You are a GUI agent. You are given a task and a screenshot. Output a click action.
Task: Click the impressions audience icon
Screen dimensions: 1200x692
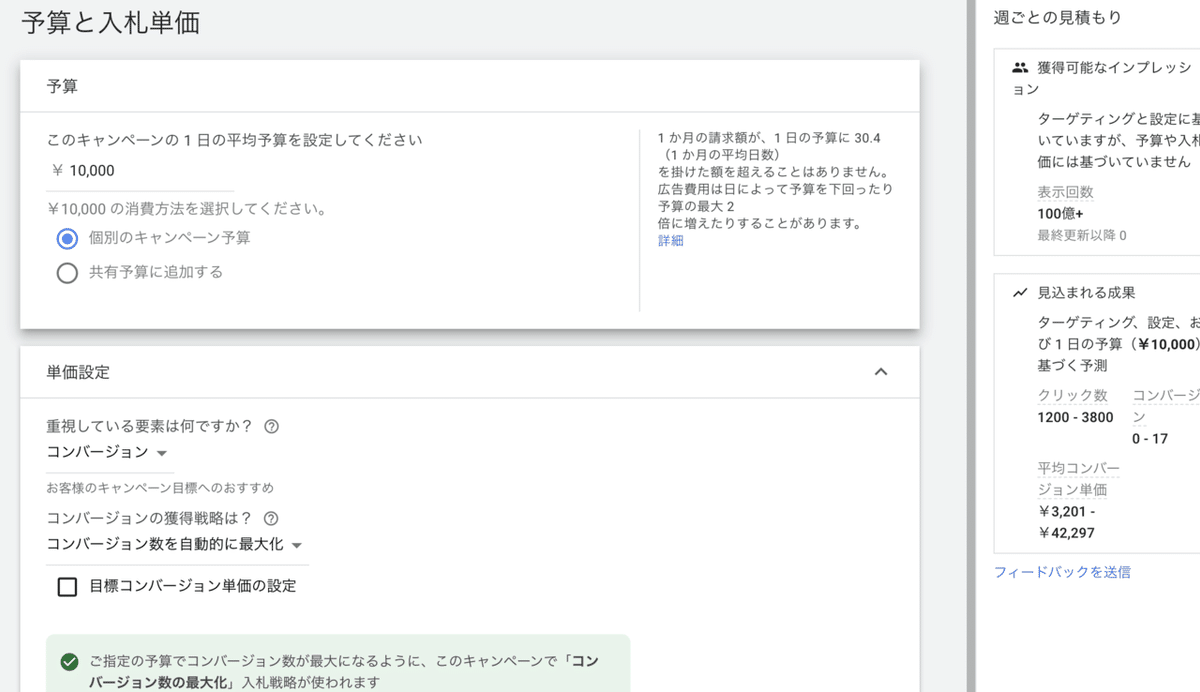click(x=1020, y=67)
